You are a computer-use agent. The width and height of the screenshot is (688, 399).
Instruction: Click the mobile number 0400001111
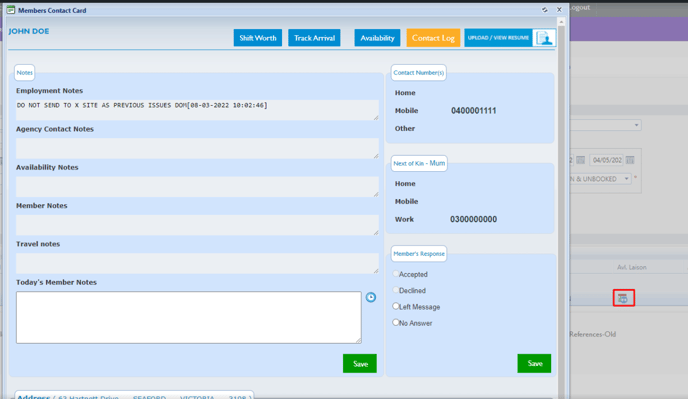[473, 111]
